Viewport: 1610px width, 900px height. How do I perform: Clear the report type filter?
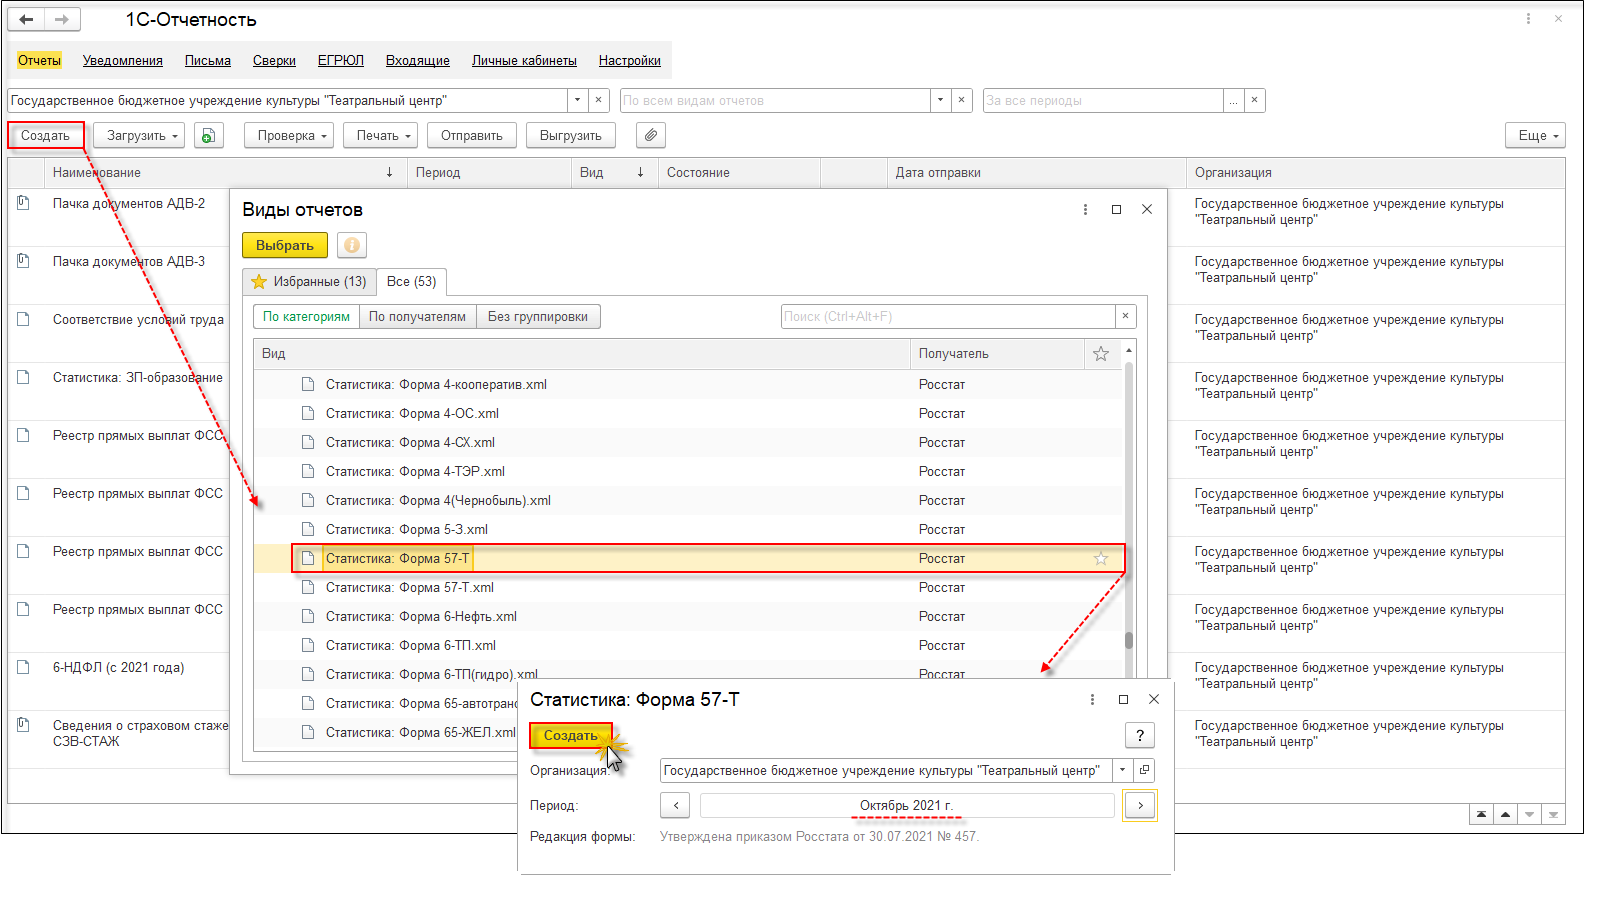pos(961,100)
